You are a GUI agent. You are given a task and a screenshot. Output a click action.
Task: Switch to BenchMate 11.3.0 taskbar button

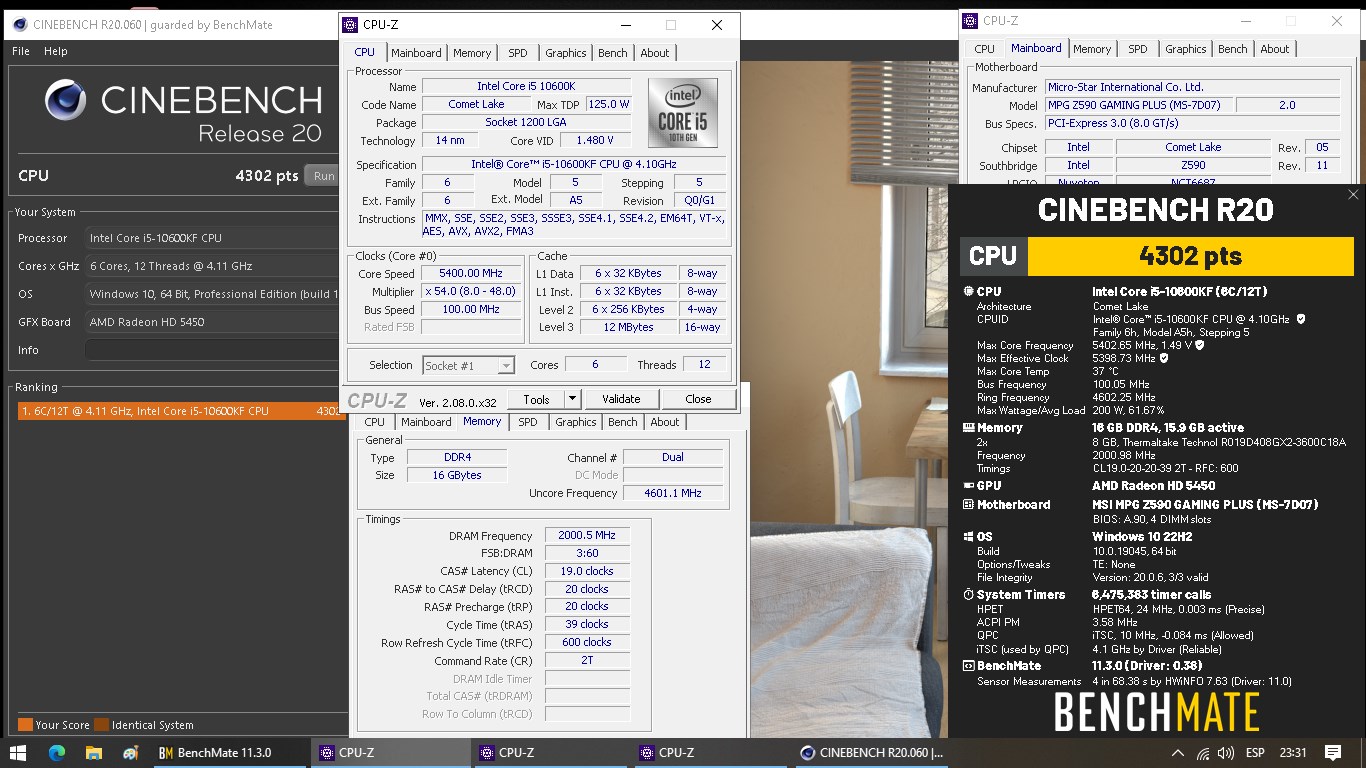pos(228,753)
